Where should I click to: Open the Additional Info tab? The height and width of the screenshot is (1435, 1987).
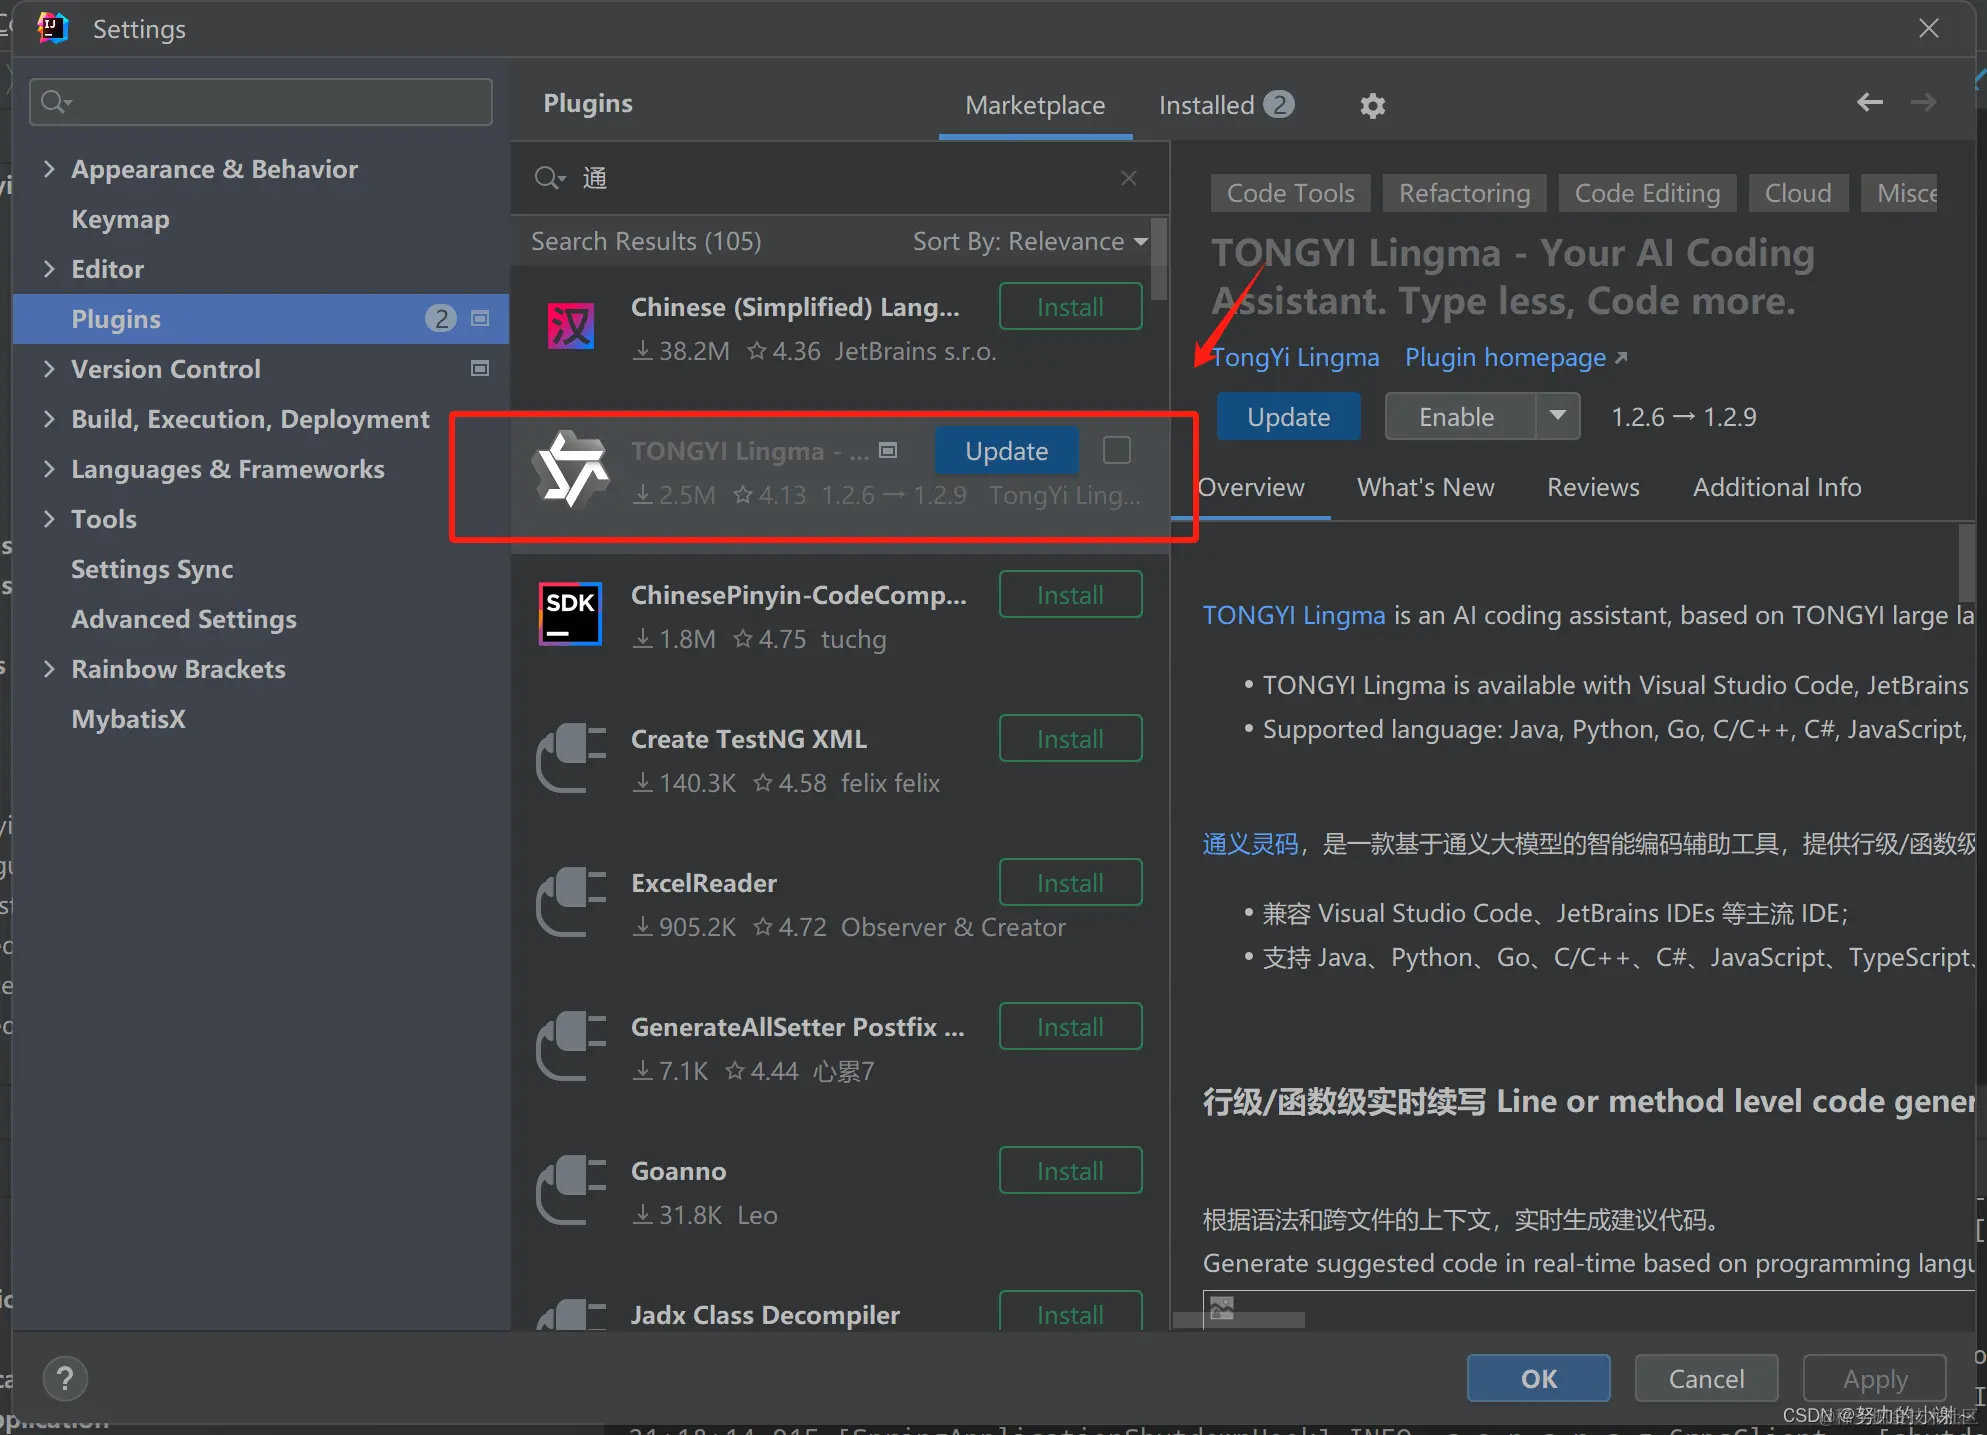(x=1777, y=487)
